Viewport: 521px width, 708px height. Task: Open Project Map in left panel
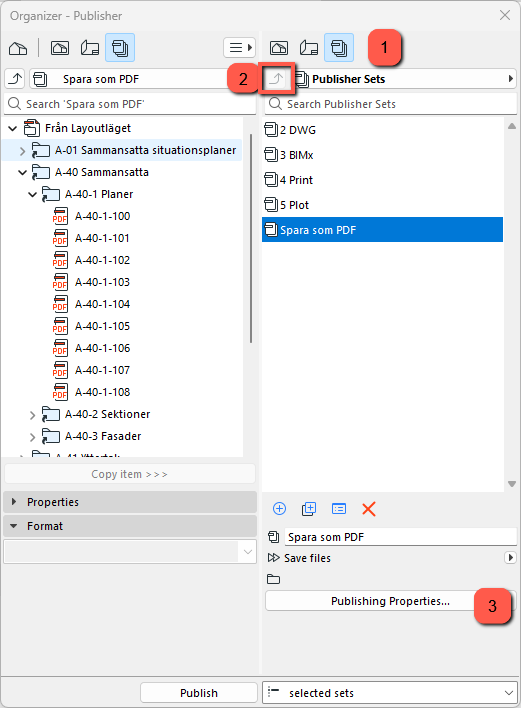click(18, 48)
